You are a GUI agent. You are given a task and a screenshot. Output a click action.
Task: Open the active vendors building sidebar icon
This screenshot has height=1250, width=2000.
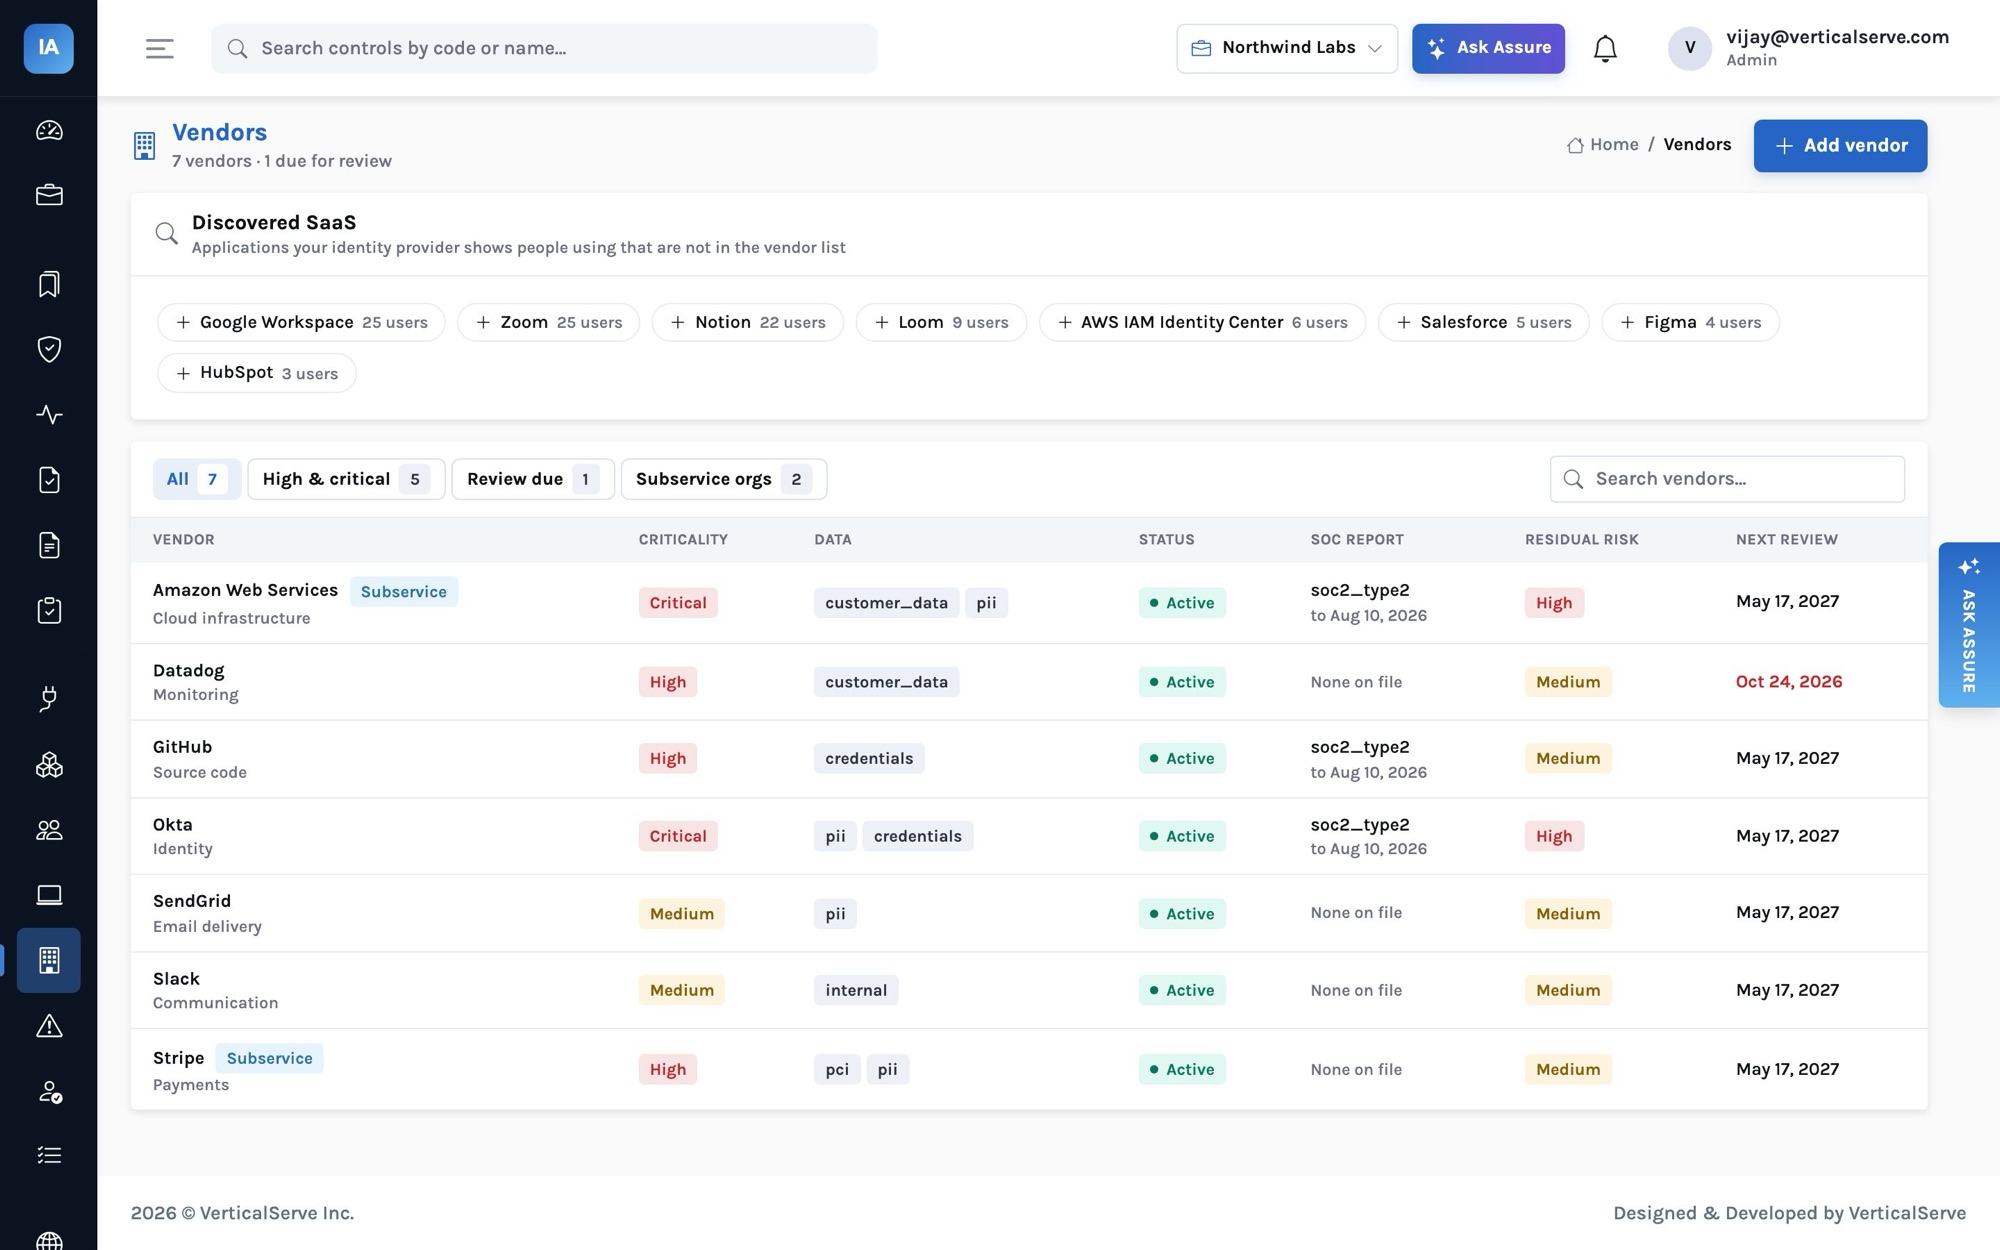49,960
